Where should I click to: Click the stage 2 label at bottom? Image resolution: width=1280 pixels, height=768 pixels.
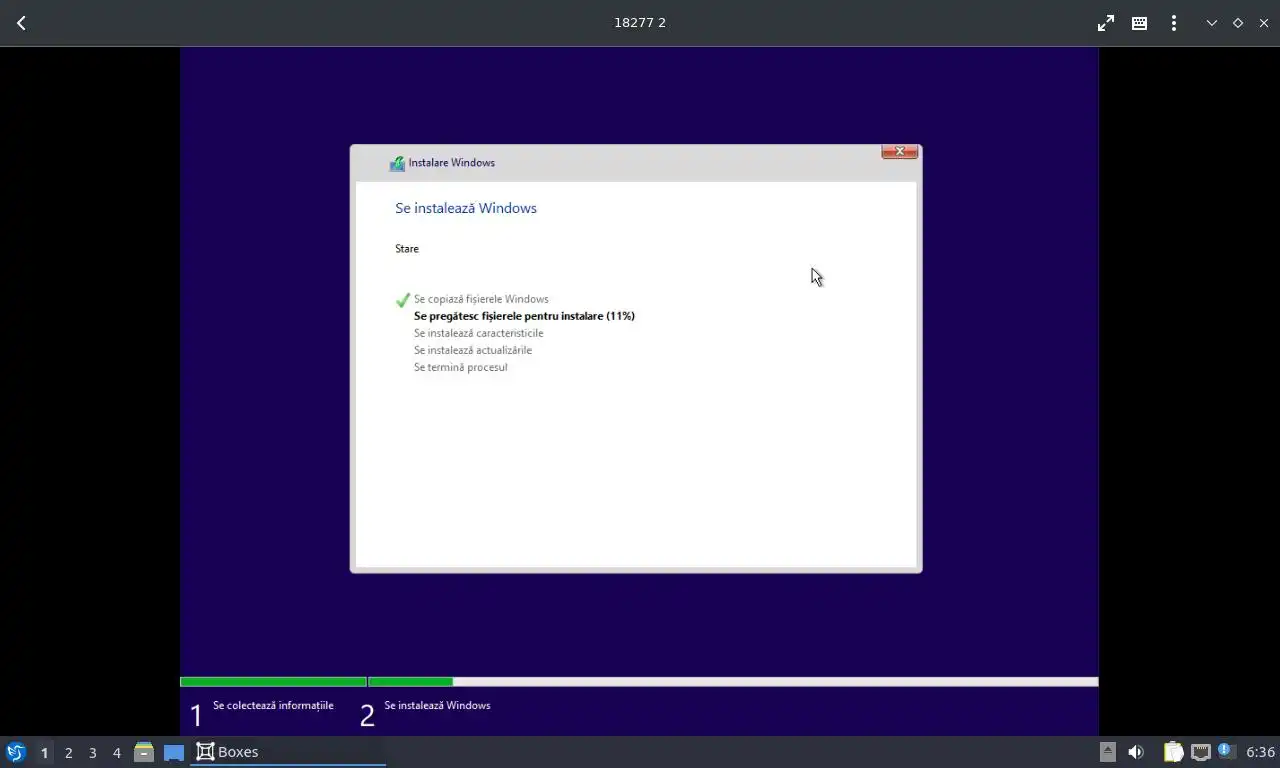[437, 705]
